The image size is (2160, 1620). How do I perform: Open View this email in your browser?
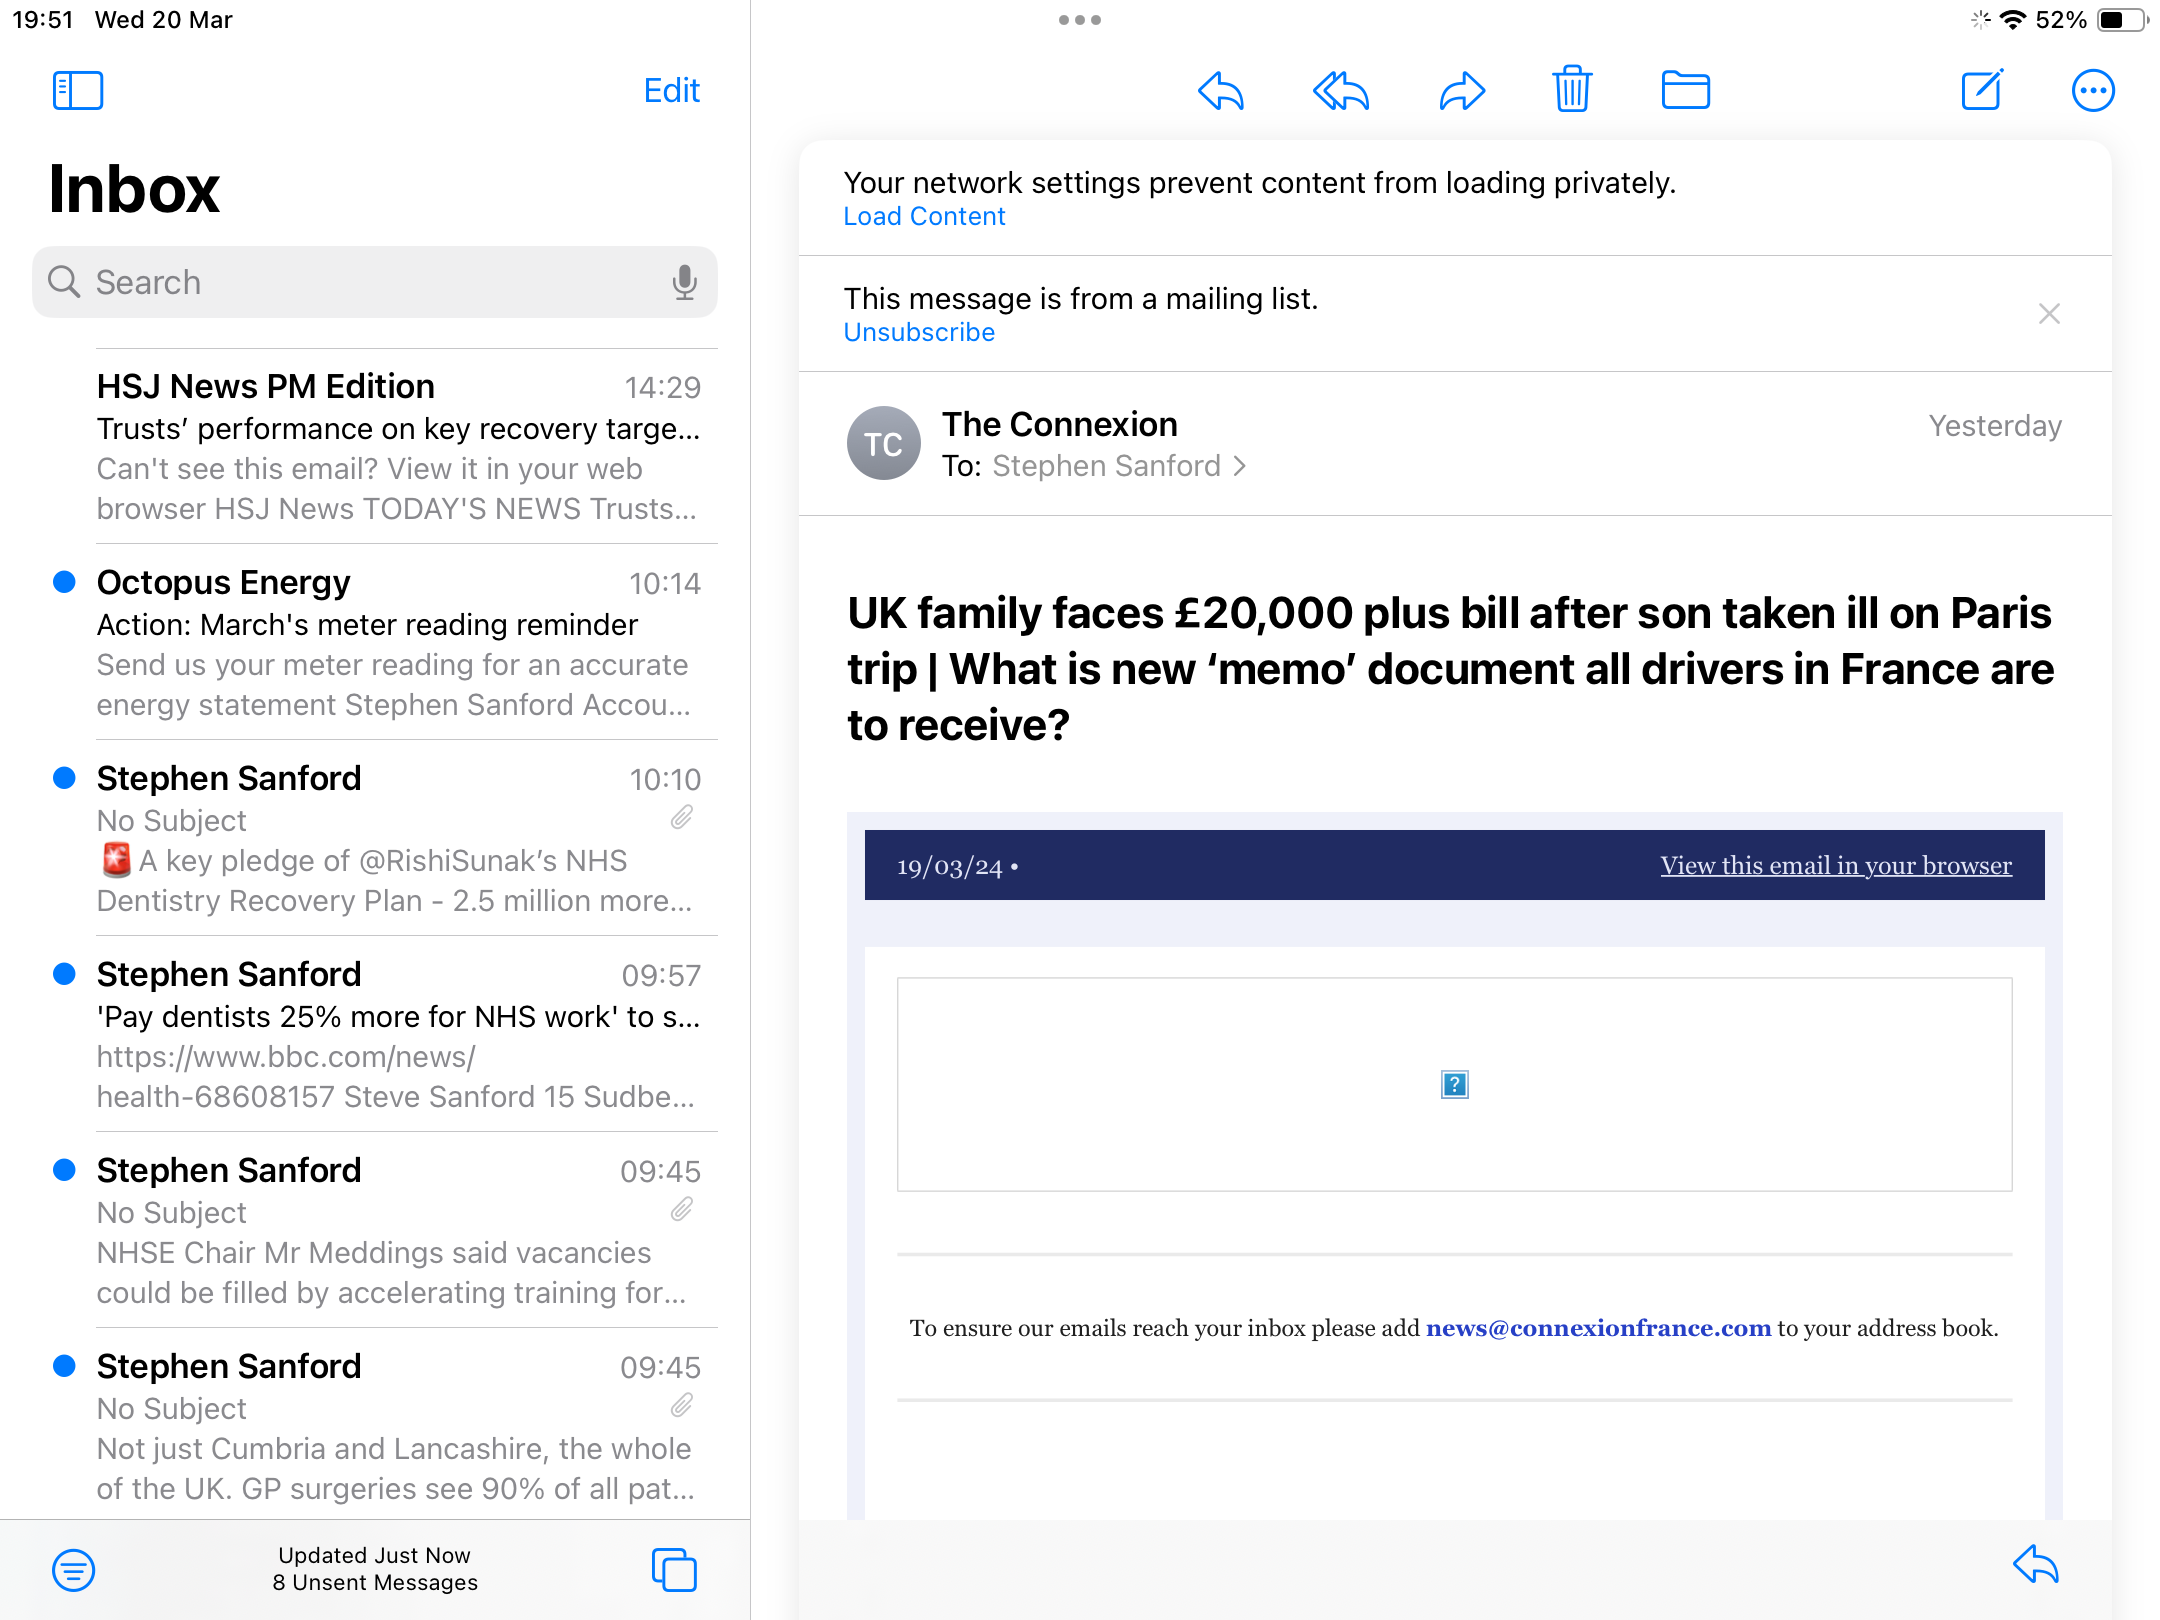tap(1836, 865)
